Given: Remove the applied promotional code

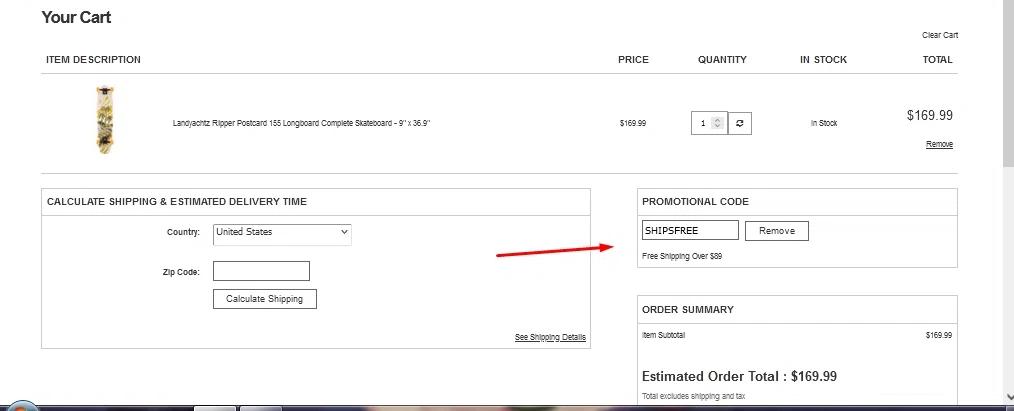Looking at the screenshot, I should pos(776,231).
